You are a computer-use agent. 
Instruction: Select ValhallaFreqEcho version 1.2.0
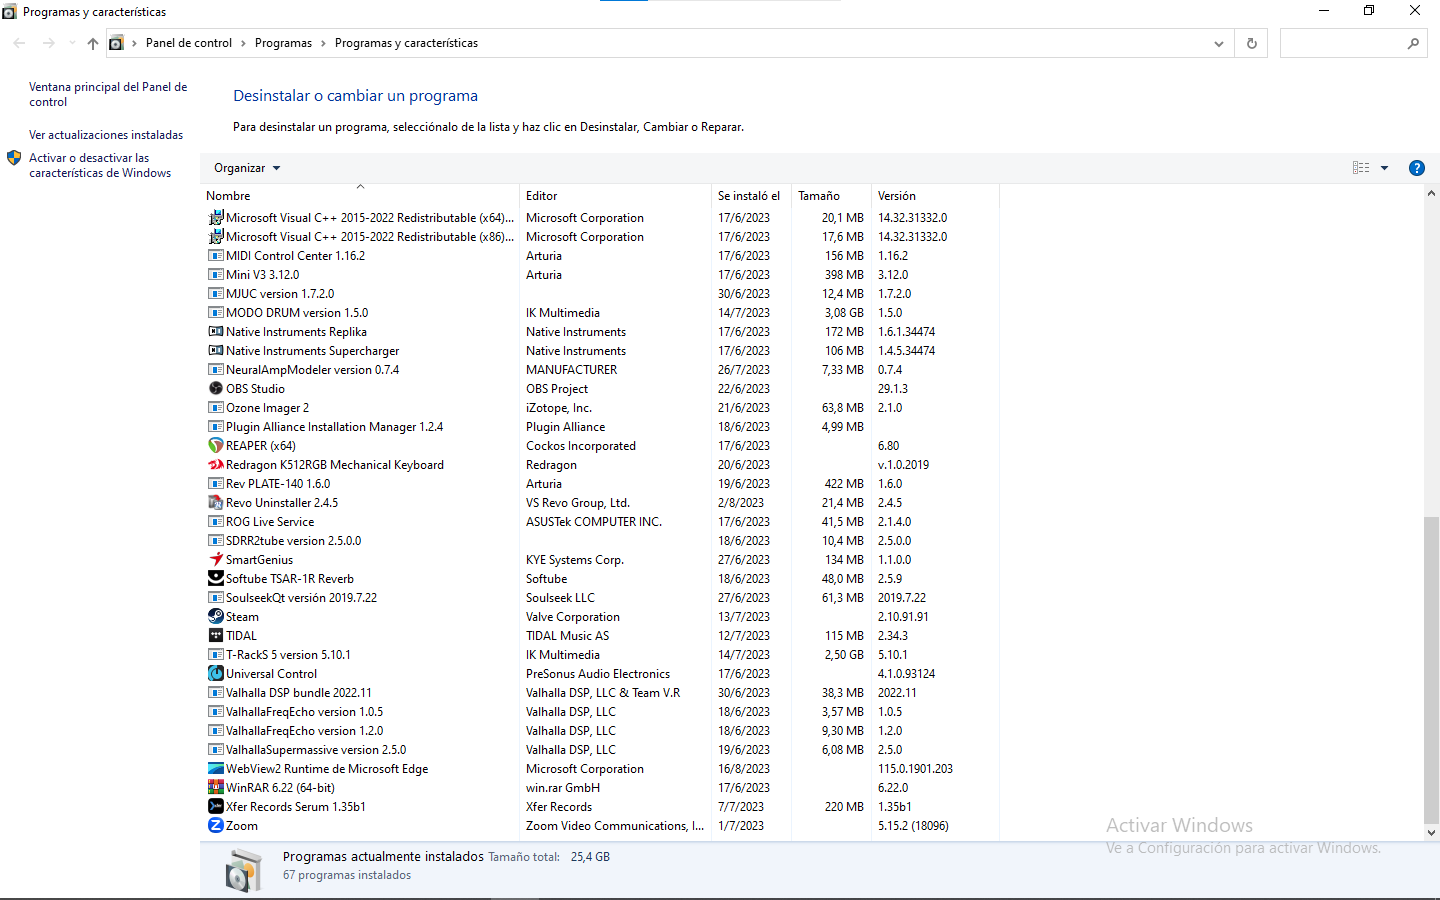point(600,731)
